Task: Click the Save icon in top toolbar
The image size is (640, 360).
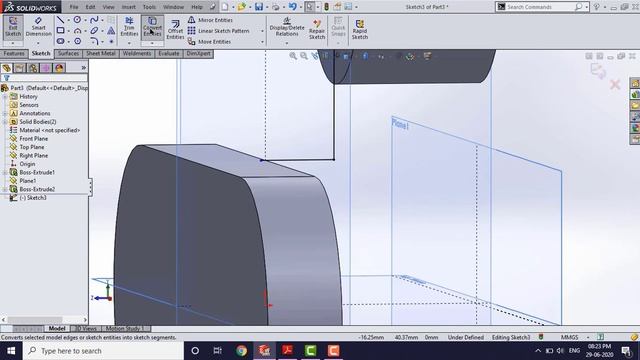Action: 259,7
